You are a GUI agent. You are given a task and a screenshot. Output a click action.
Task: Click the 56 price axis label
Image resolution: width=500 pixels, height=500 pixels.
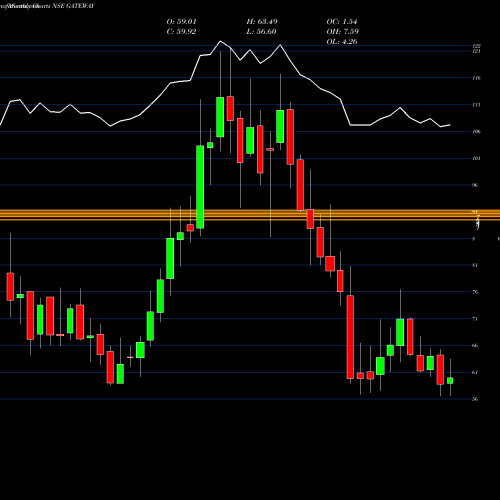[475, 399]
